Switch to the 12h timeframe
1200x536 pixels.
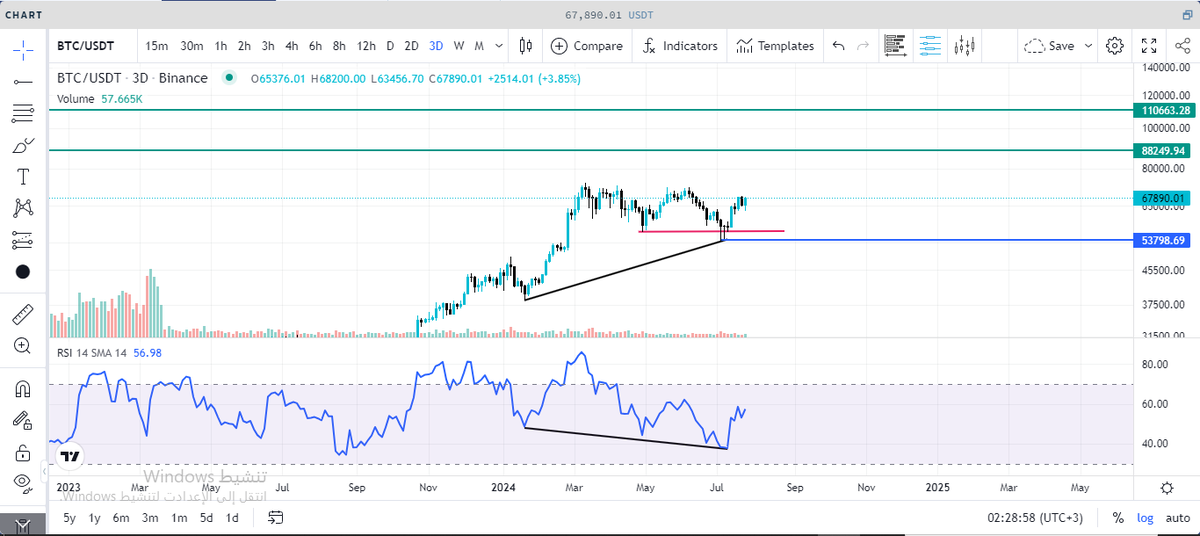[366, 46]
